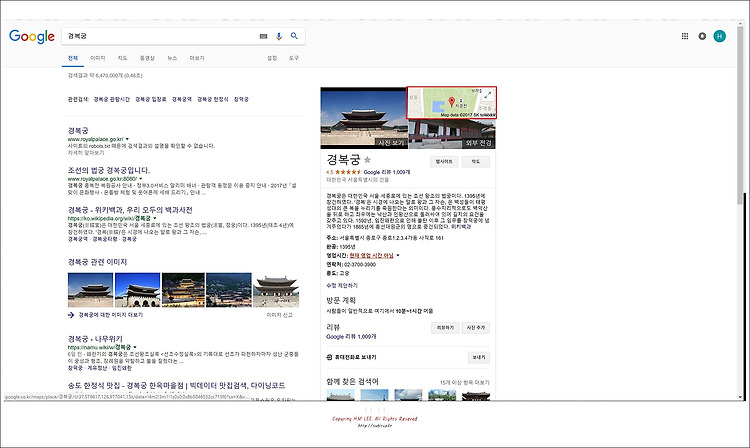The width and height of the screenshot is (750, 448).
Task: Save 경복궁 with the star icon
Action: click(367, 159)
